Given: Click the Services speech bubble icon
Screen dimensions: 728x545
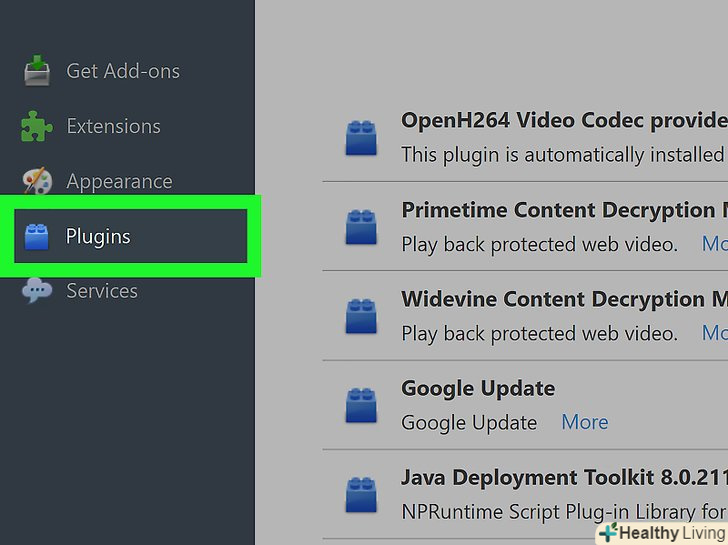Looking at the screenshot, I should (37, 291).
